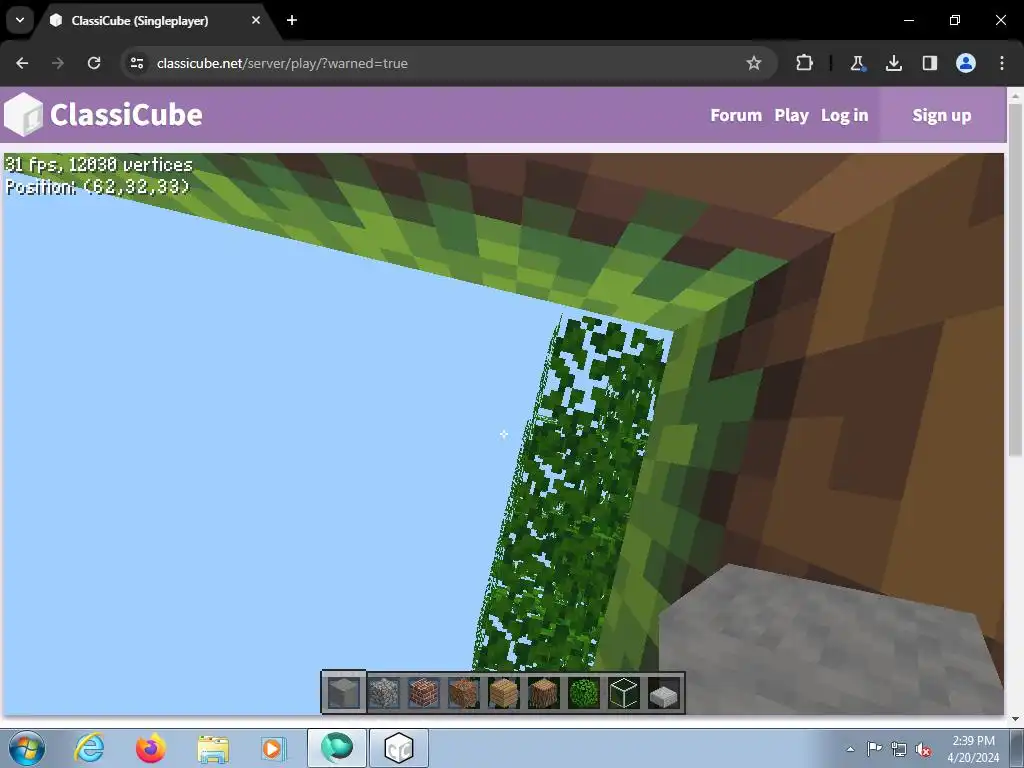Go to the Log in page
This screenshot has width=1024, height=768.
pyautogui.click(x=844, y=116)
